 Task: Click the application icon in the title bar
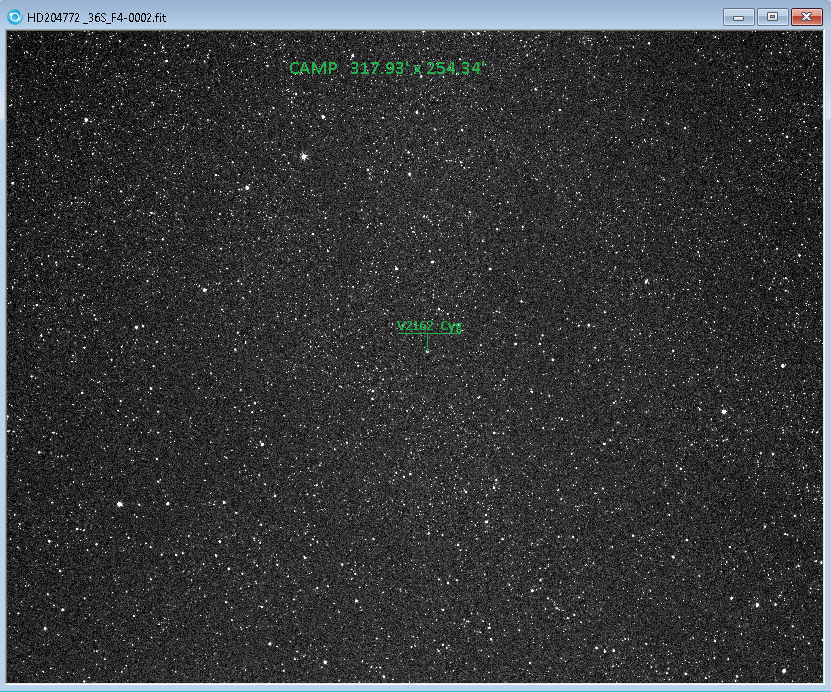14,17
